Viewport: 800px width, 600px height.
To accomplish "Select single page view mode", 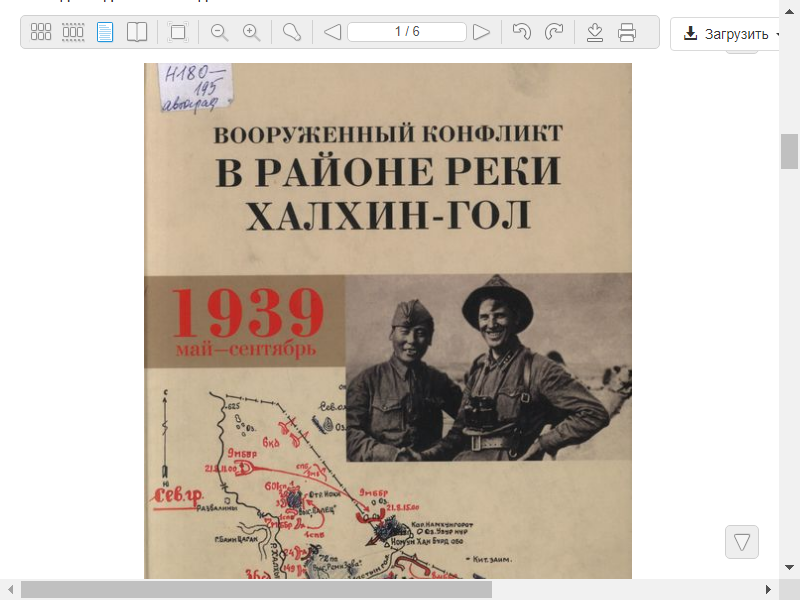I will point(105,32).
